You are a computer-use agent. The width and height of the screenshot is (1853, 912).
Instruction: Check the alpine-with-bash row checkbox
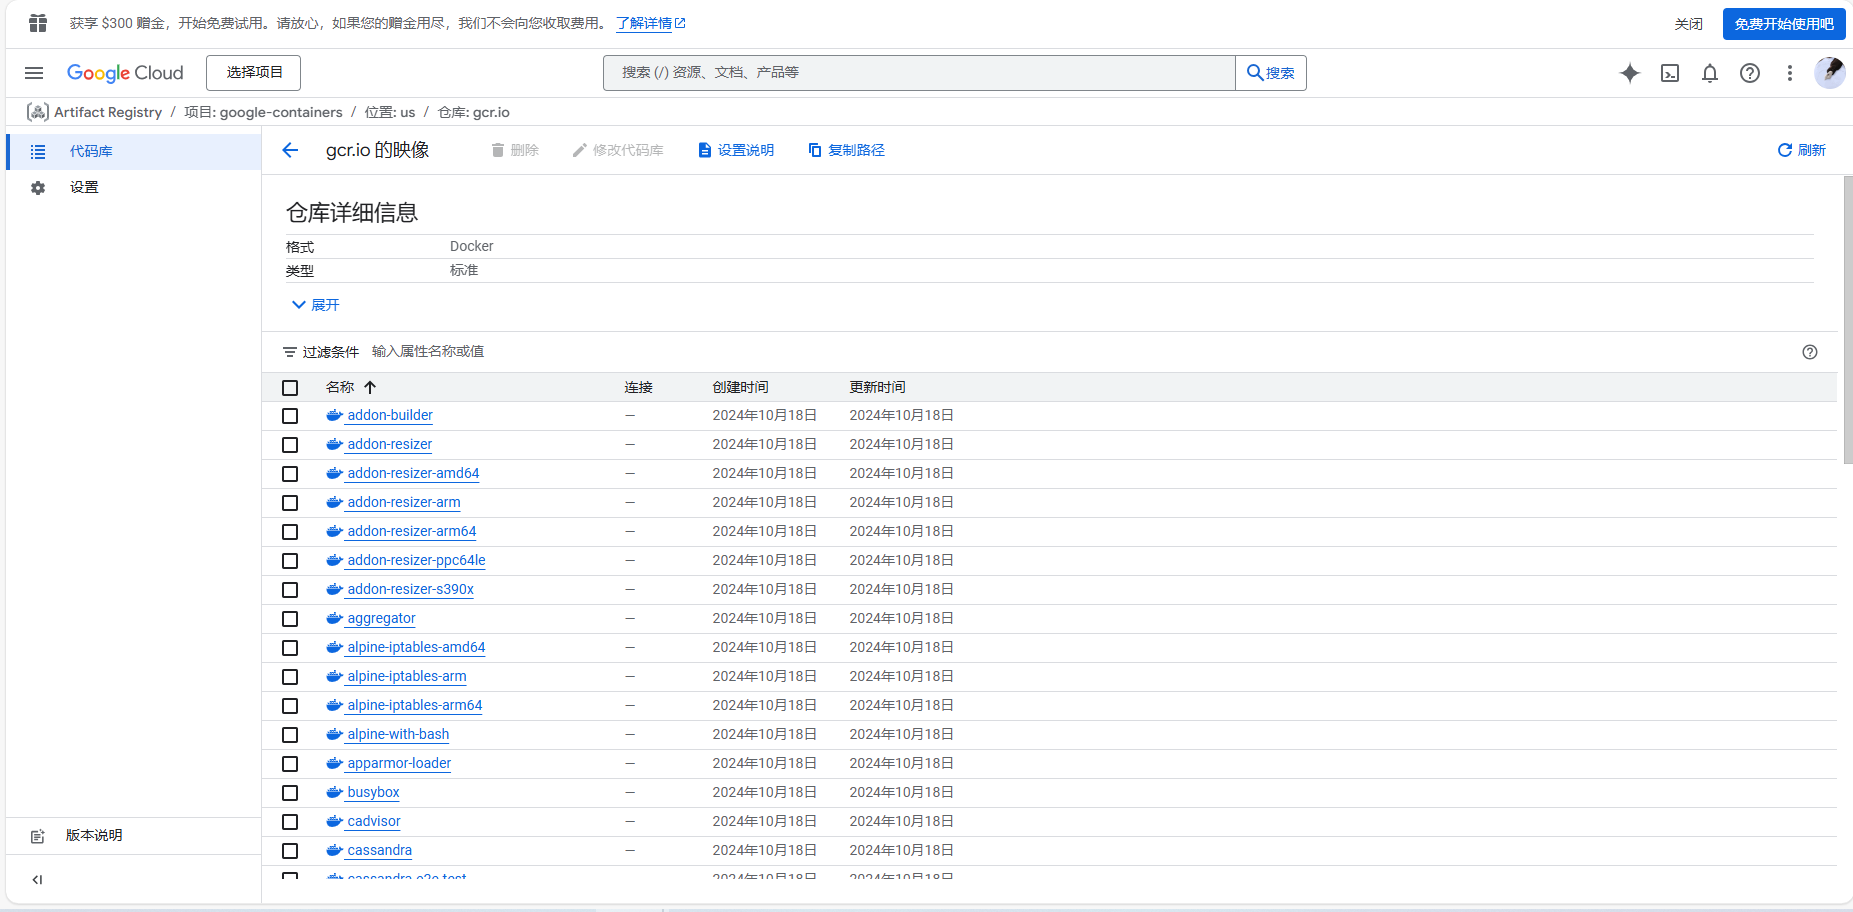pyautogui.click(x=290, y=735)
